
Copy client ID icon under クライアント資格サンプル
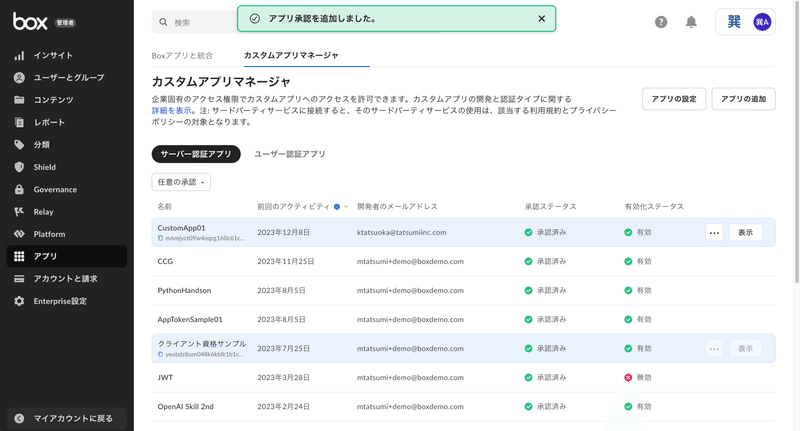[x=160, y=354]
